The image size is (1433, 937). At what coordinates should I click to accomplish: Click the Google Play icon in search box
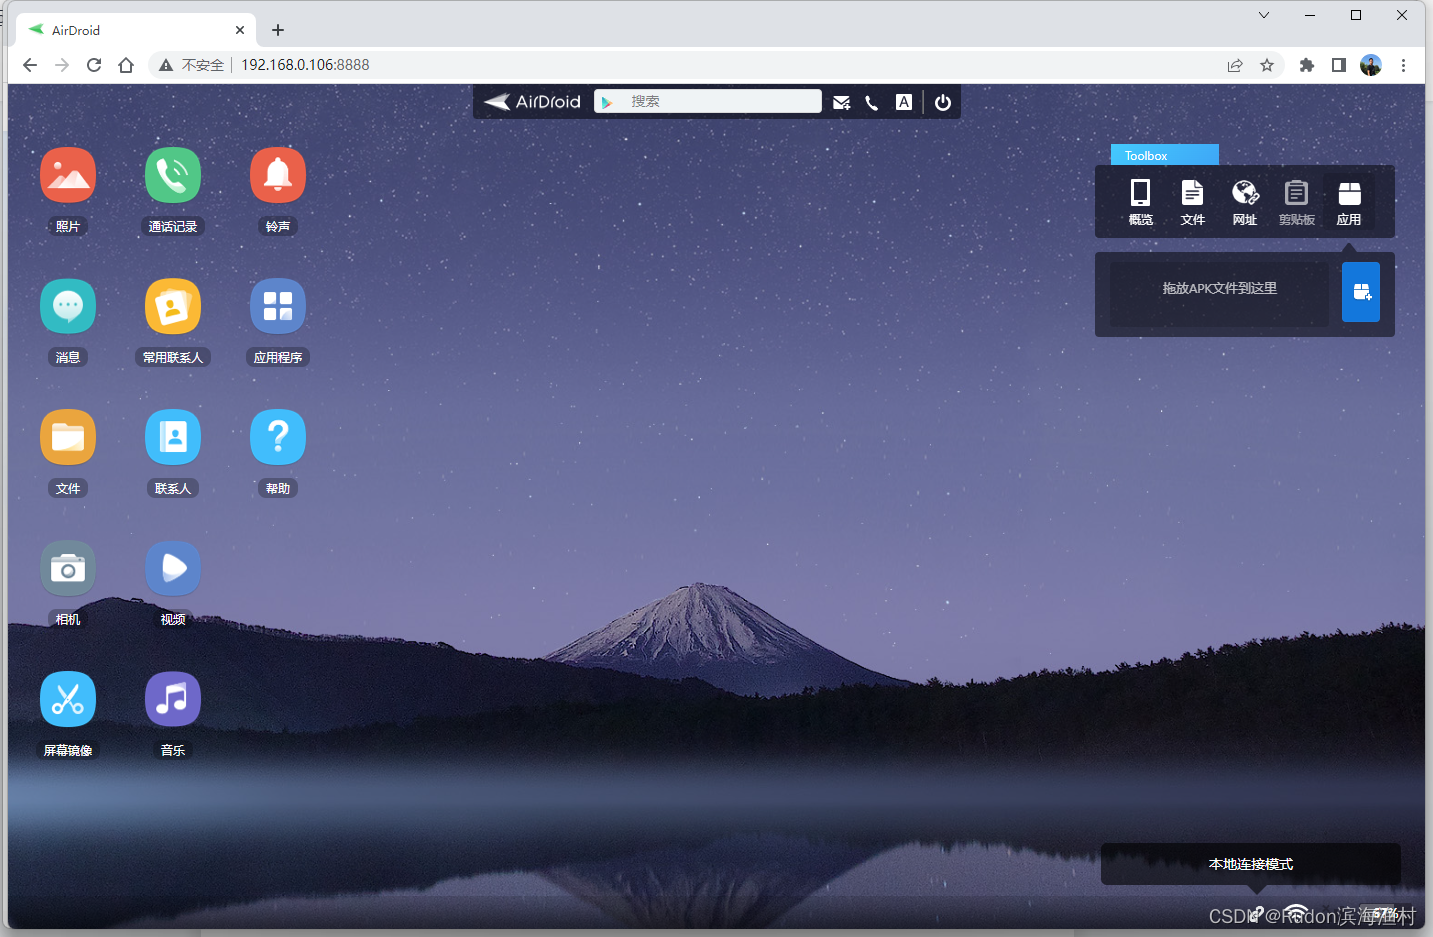[x=607, y=102]
